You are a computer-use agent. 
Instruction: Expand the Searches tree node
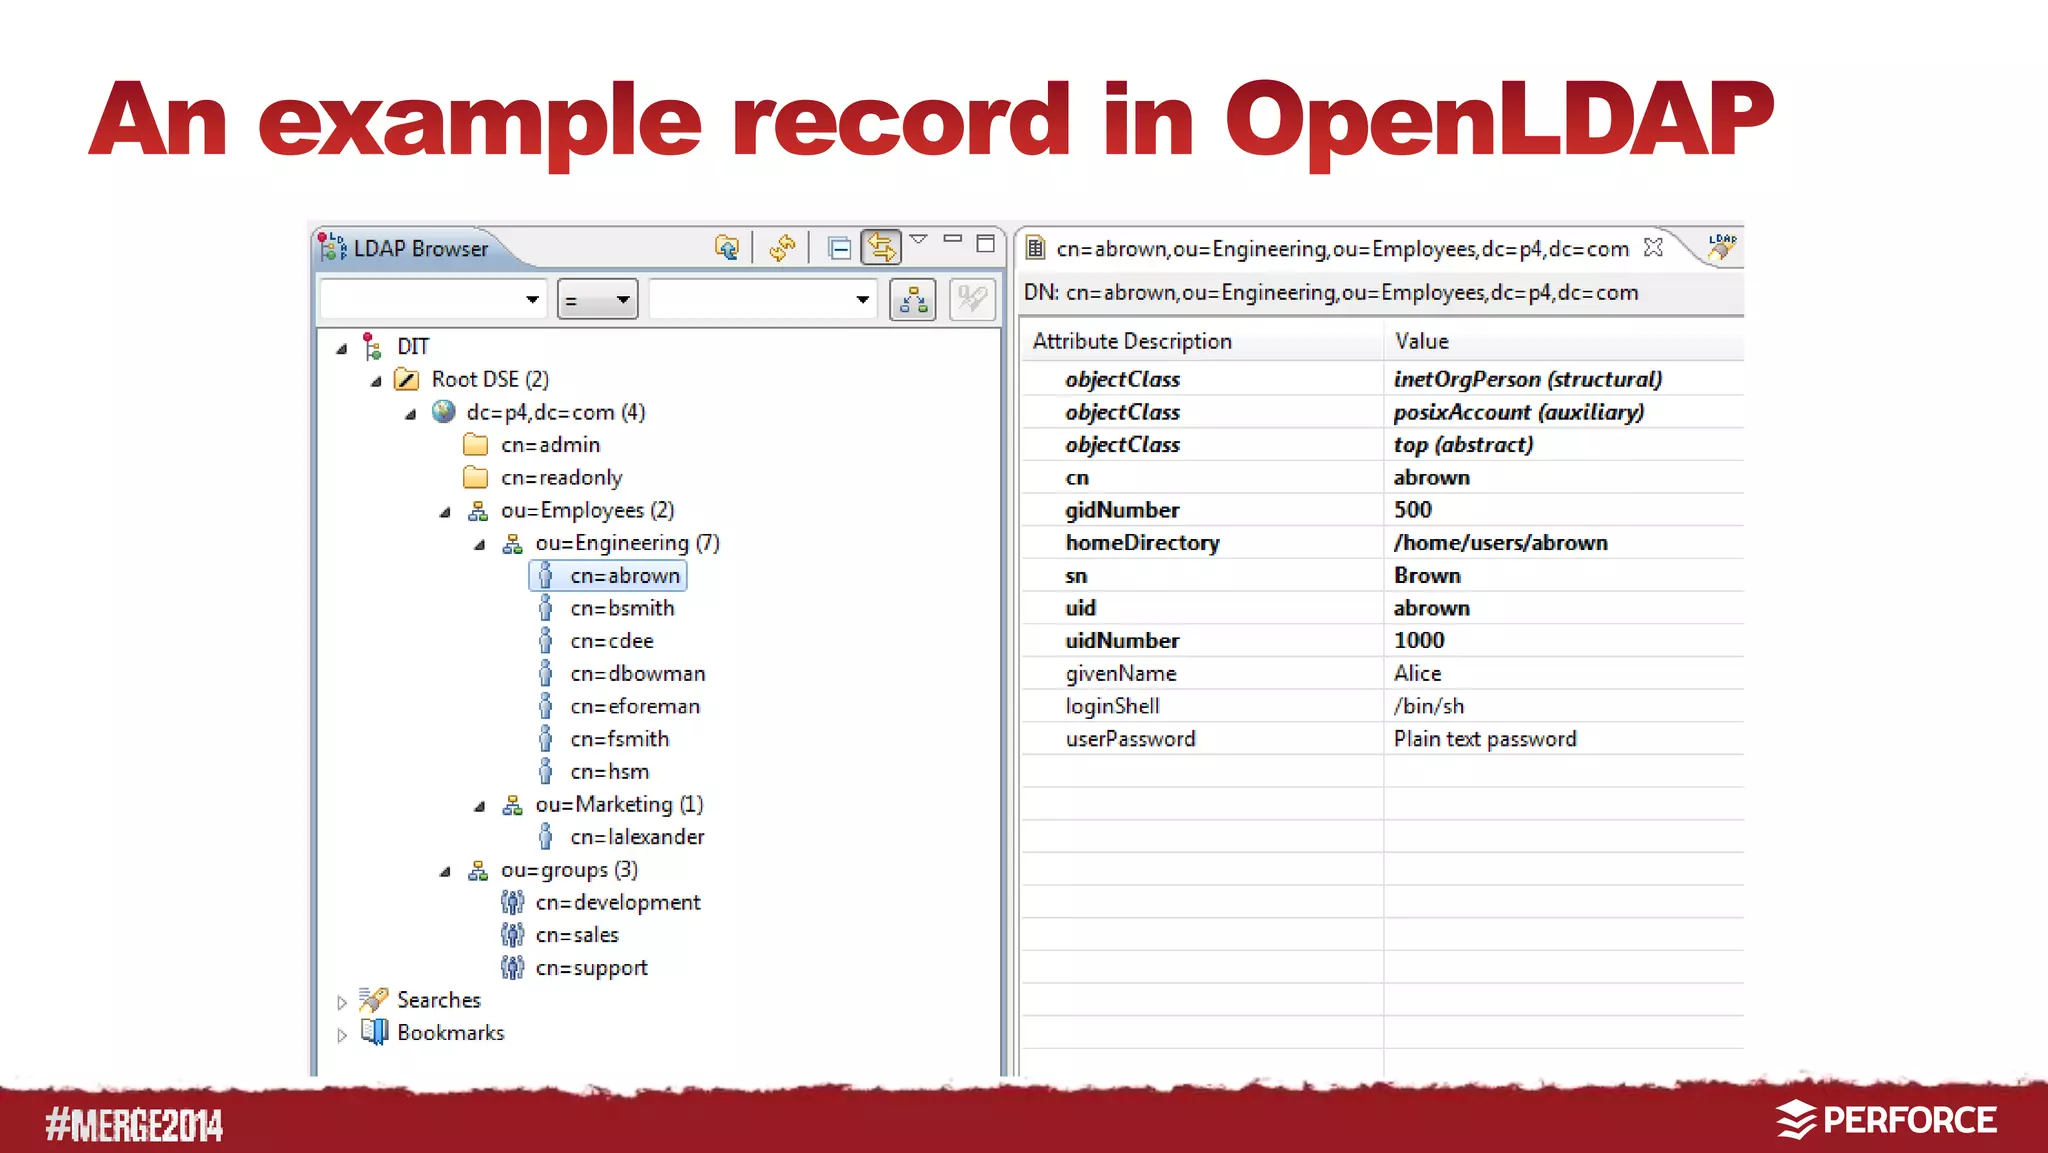(x=342, y=1002)
